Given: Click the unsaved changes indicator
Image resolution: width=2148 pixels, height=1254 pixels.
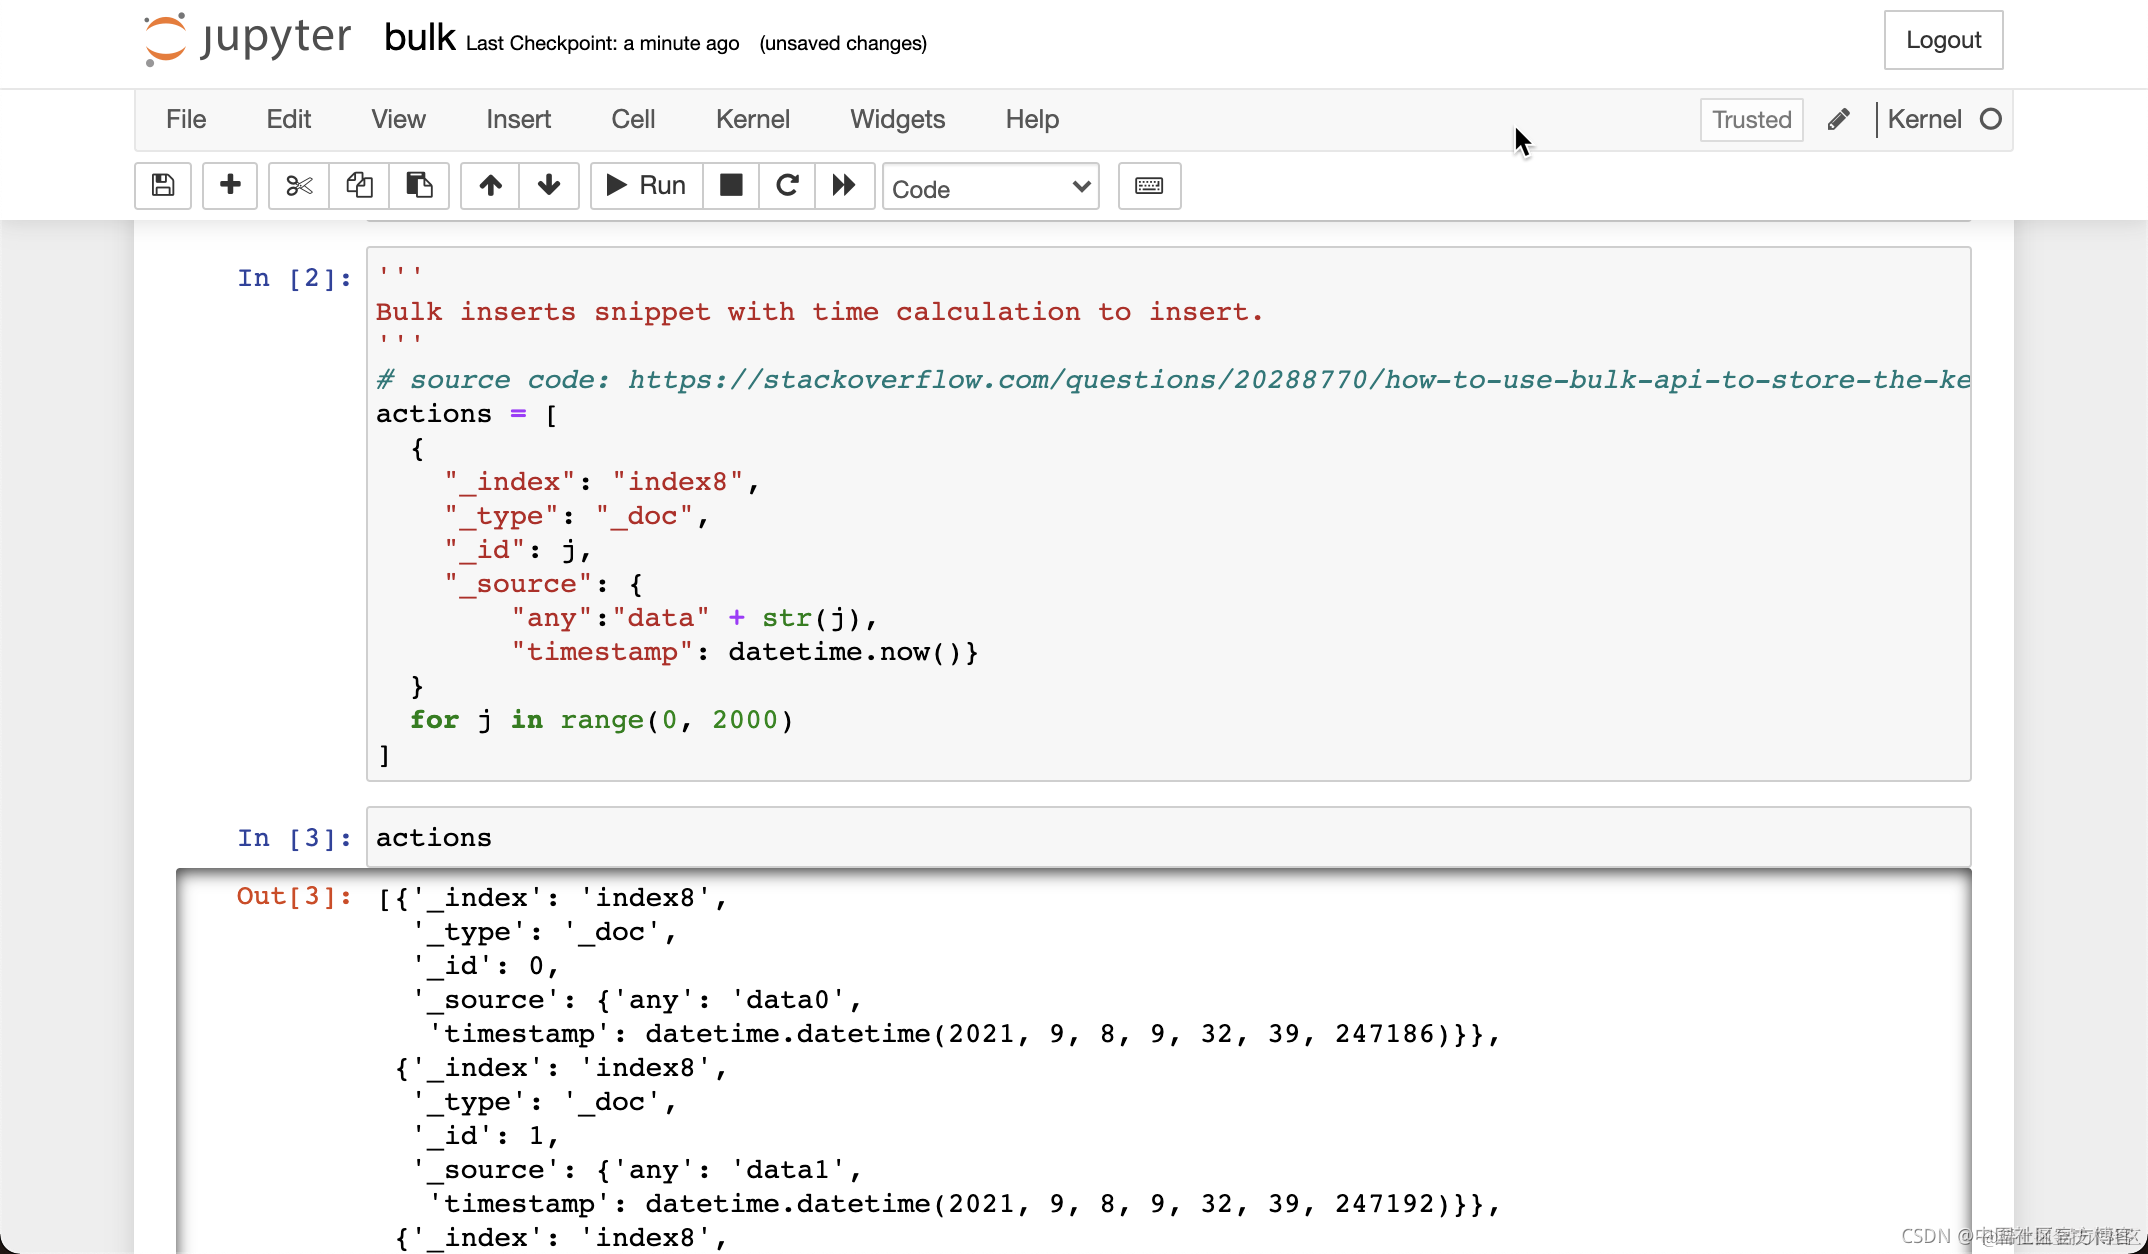Looking at the screenshot, I should (843, 43).
